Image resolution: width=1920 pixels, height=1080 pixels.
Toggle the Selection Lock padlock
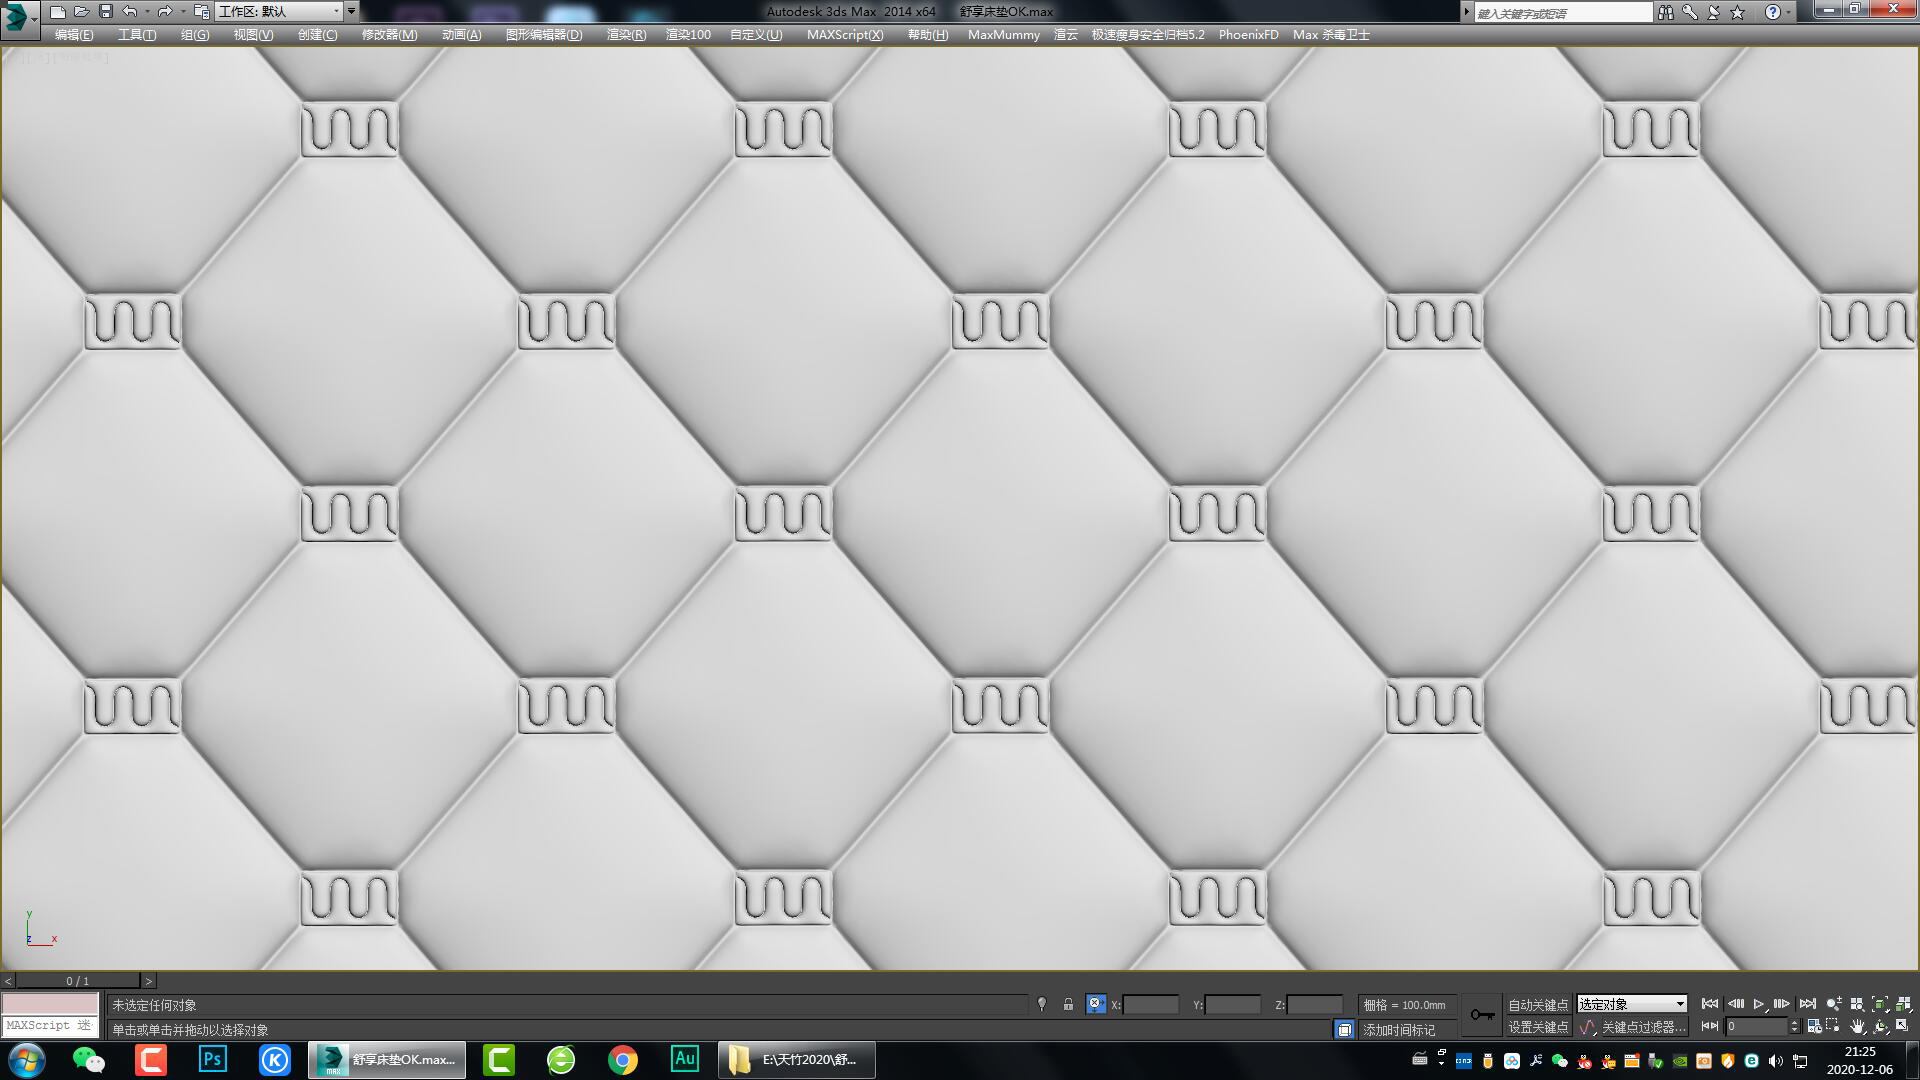tap(1068, 1004)
